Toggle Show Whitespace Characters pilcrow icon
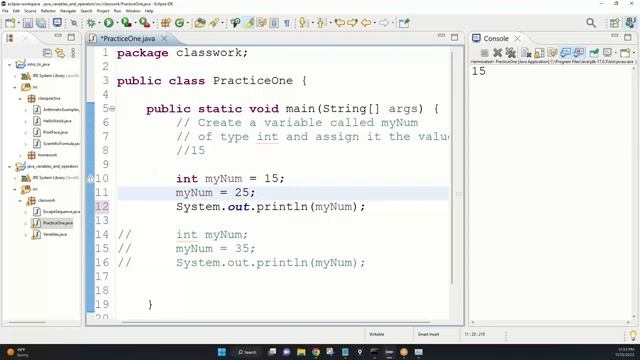This screenshot has height=360, width=640. tap(287, 23)
